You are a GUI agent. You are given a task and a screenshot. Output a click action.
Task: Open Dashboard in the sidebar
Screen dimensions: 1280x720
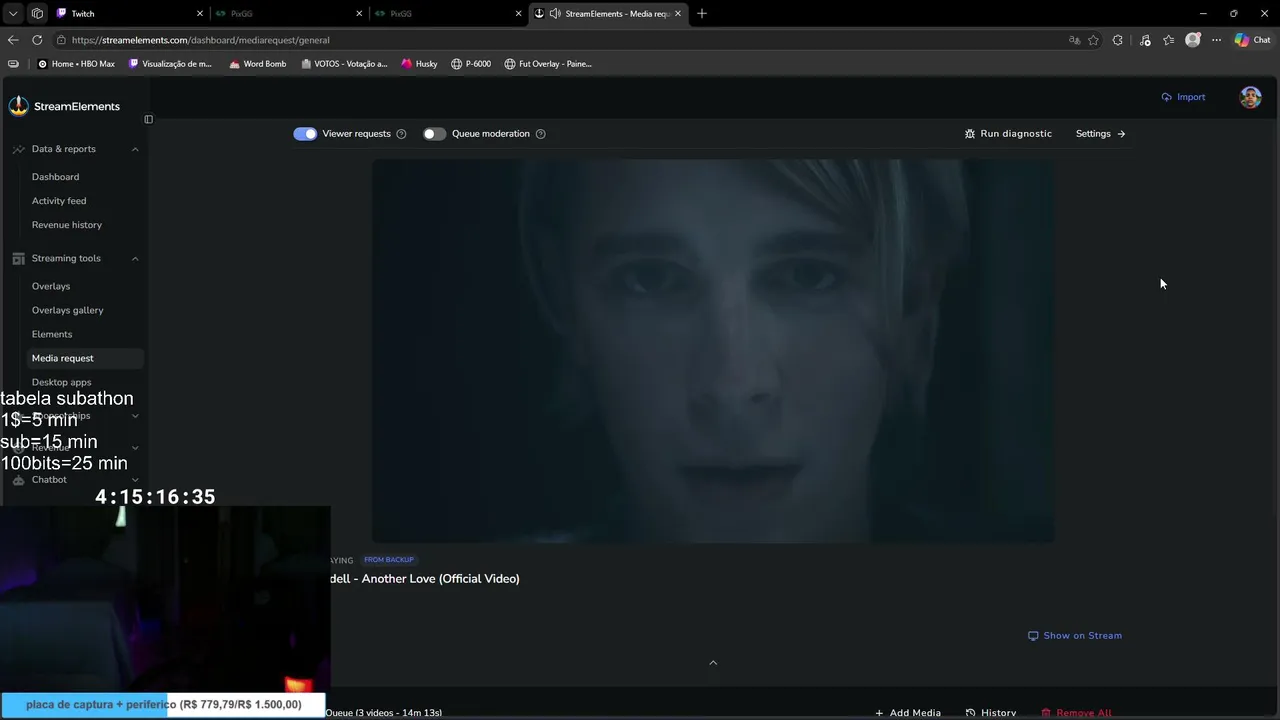tap(55, 177)
